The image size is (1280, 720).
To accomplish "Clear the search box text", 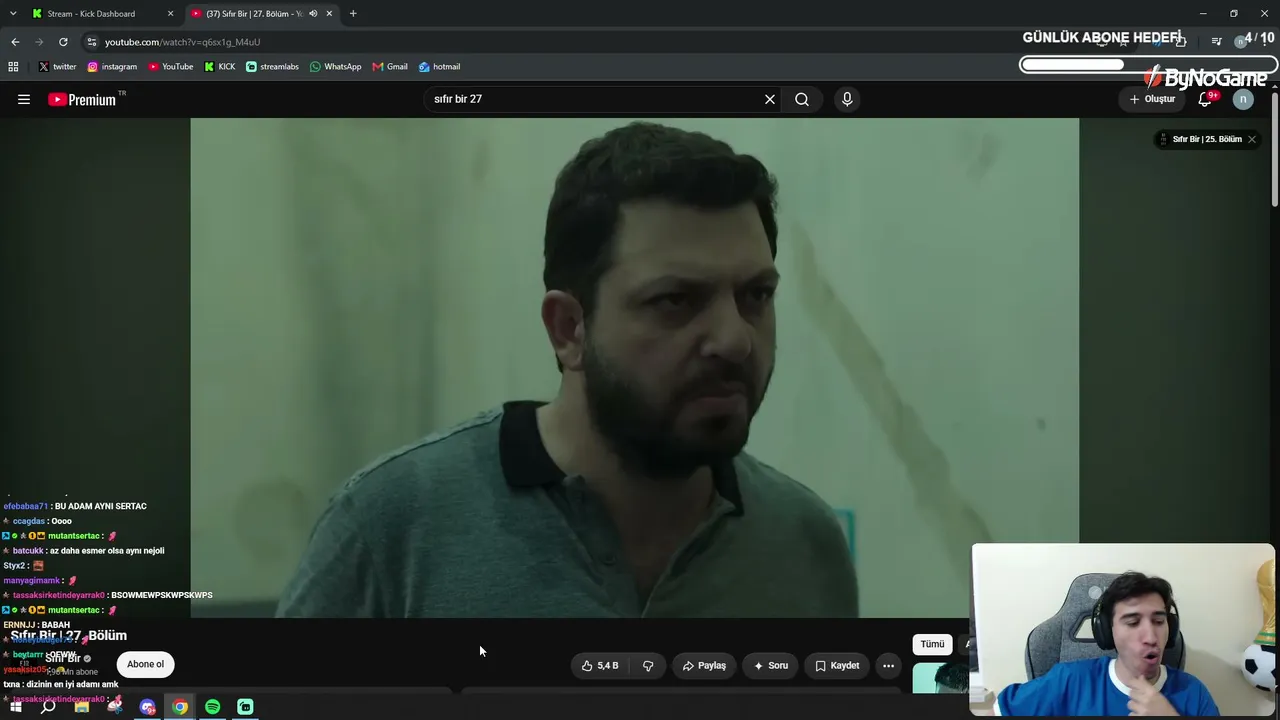I will click(770, 99).
